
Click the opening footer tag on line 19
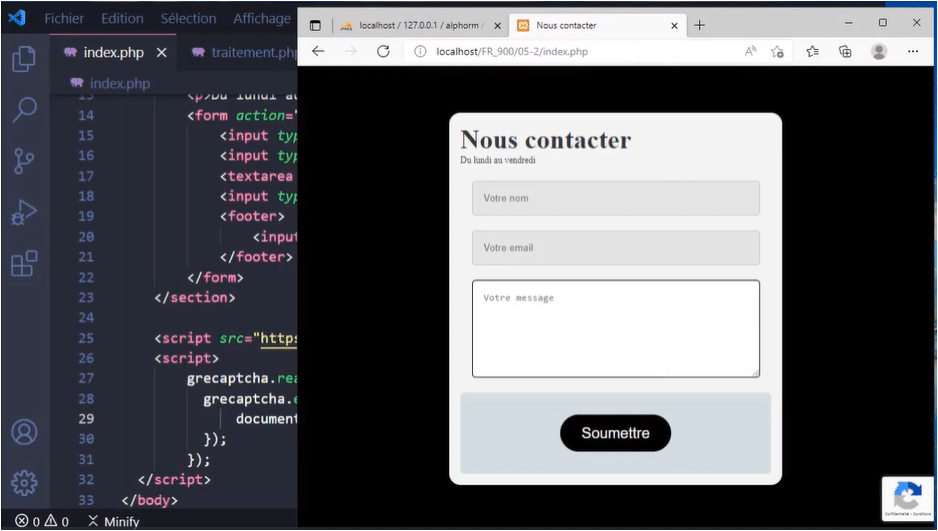[x=252, y=216]
